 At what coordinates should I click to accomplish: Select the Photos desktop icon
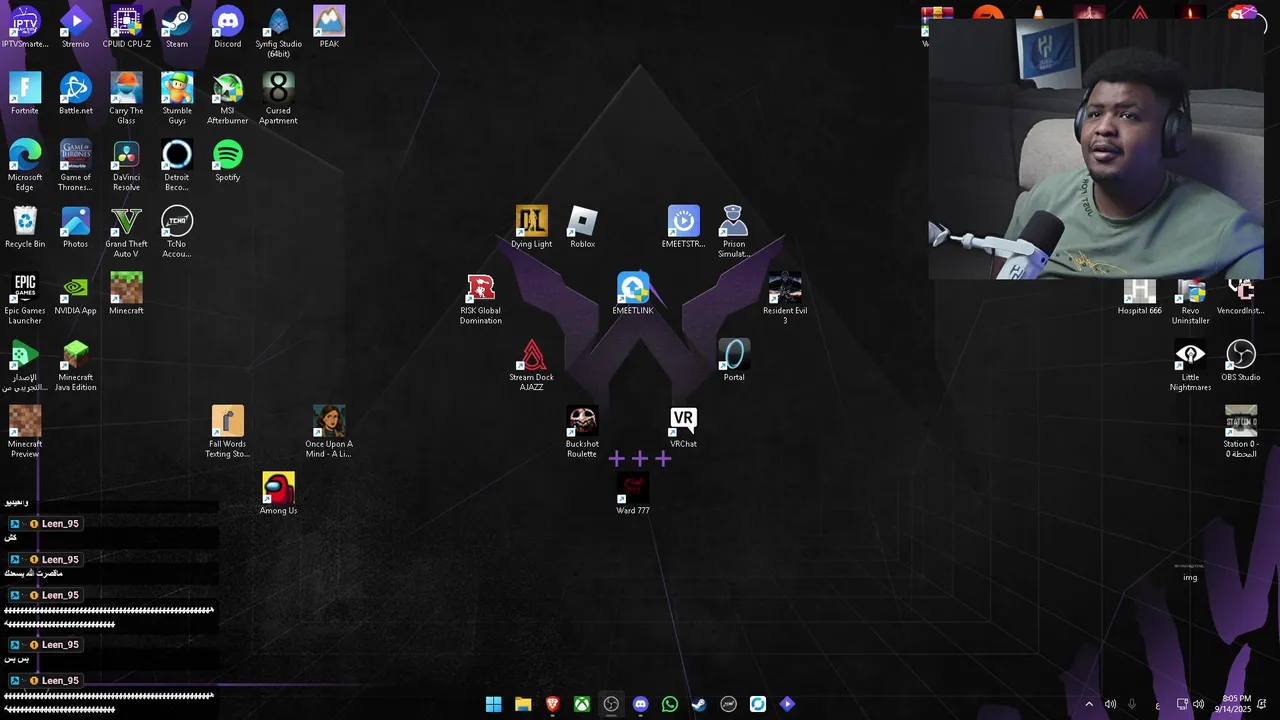click(x=75, y=227)
